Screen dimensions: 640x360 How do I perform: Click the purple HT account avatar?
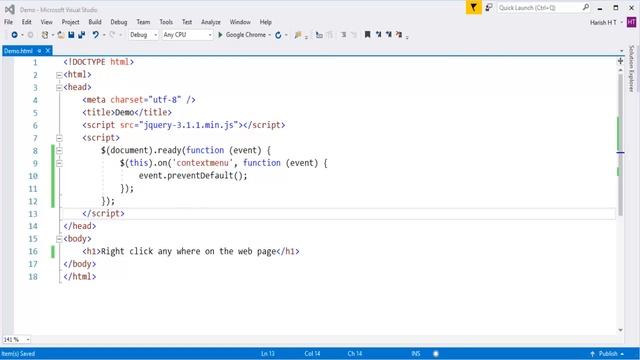[x=631, y=22]
